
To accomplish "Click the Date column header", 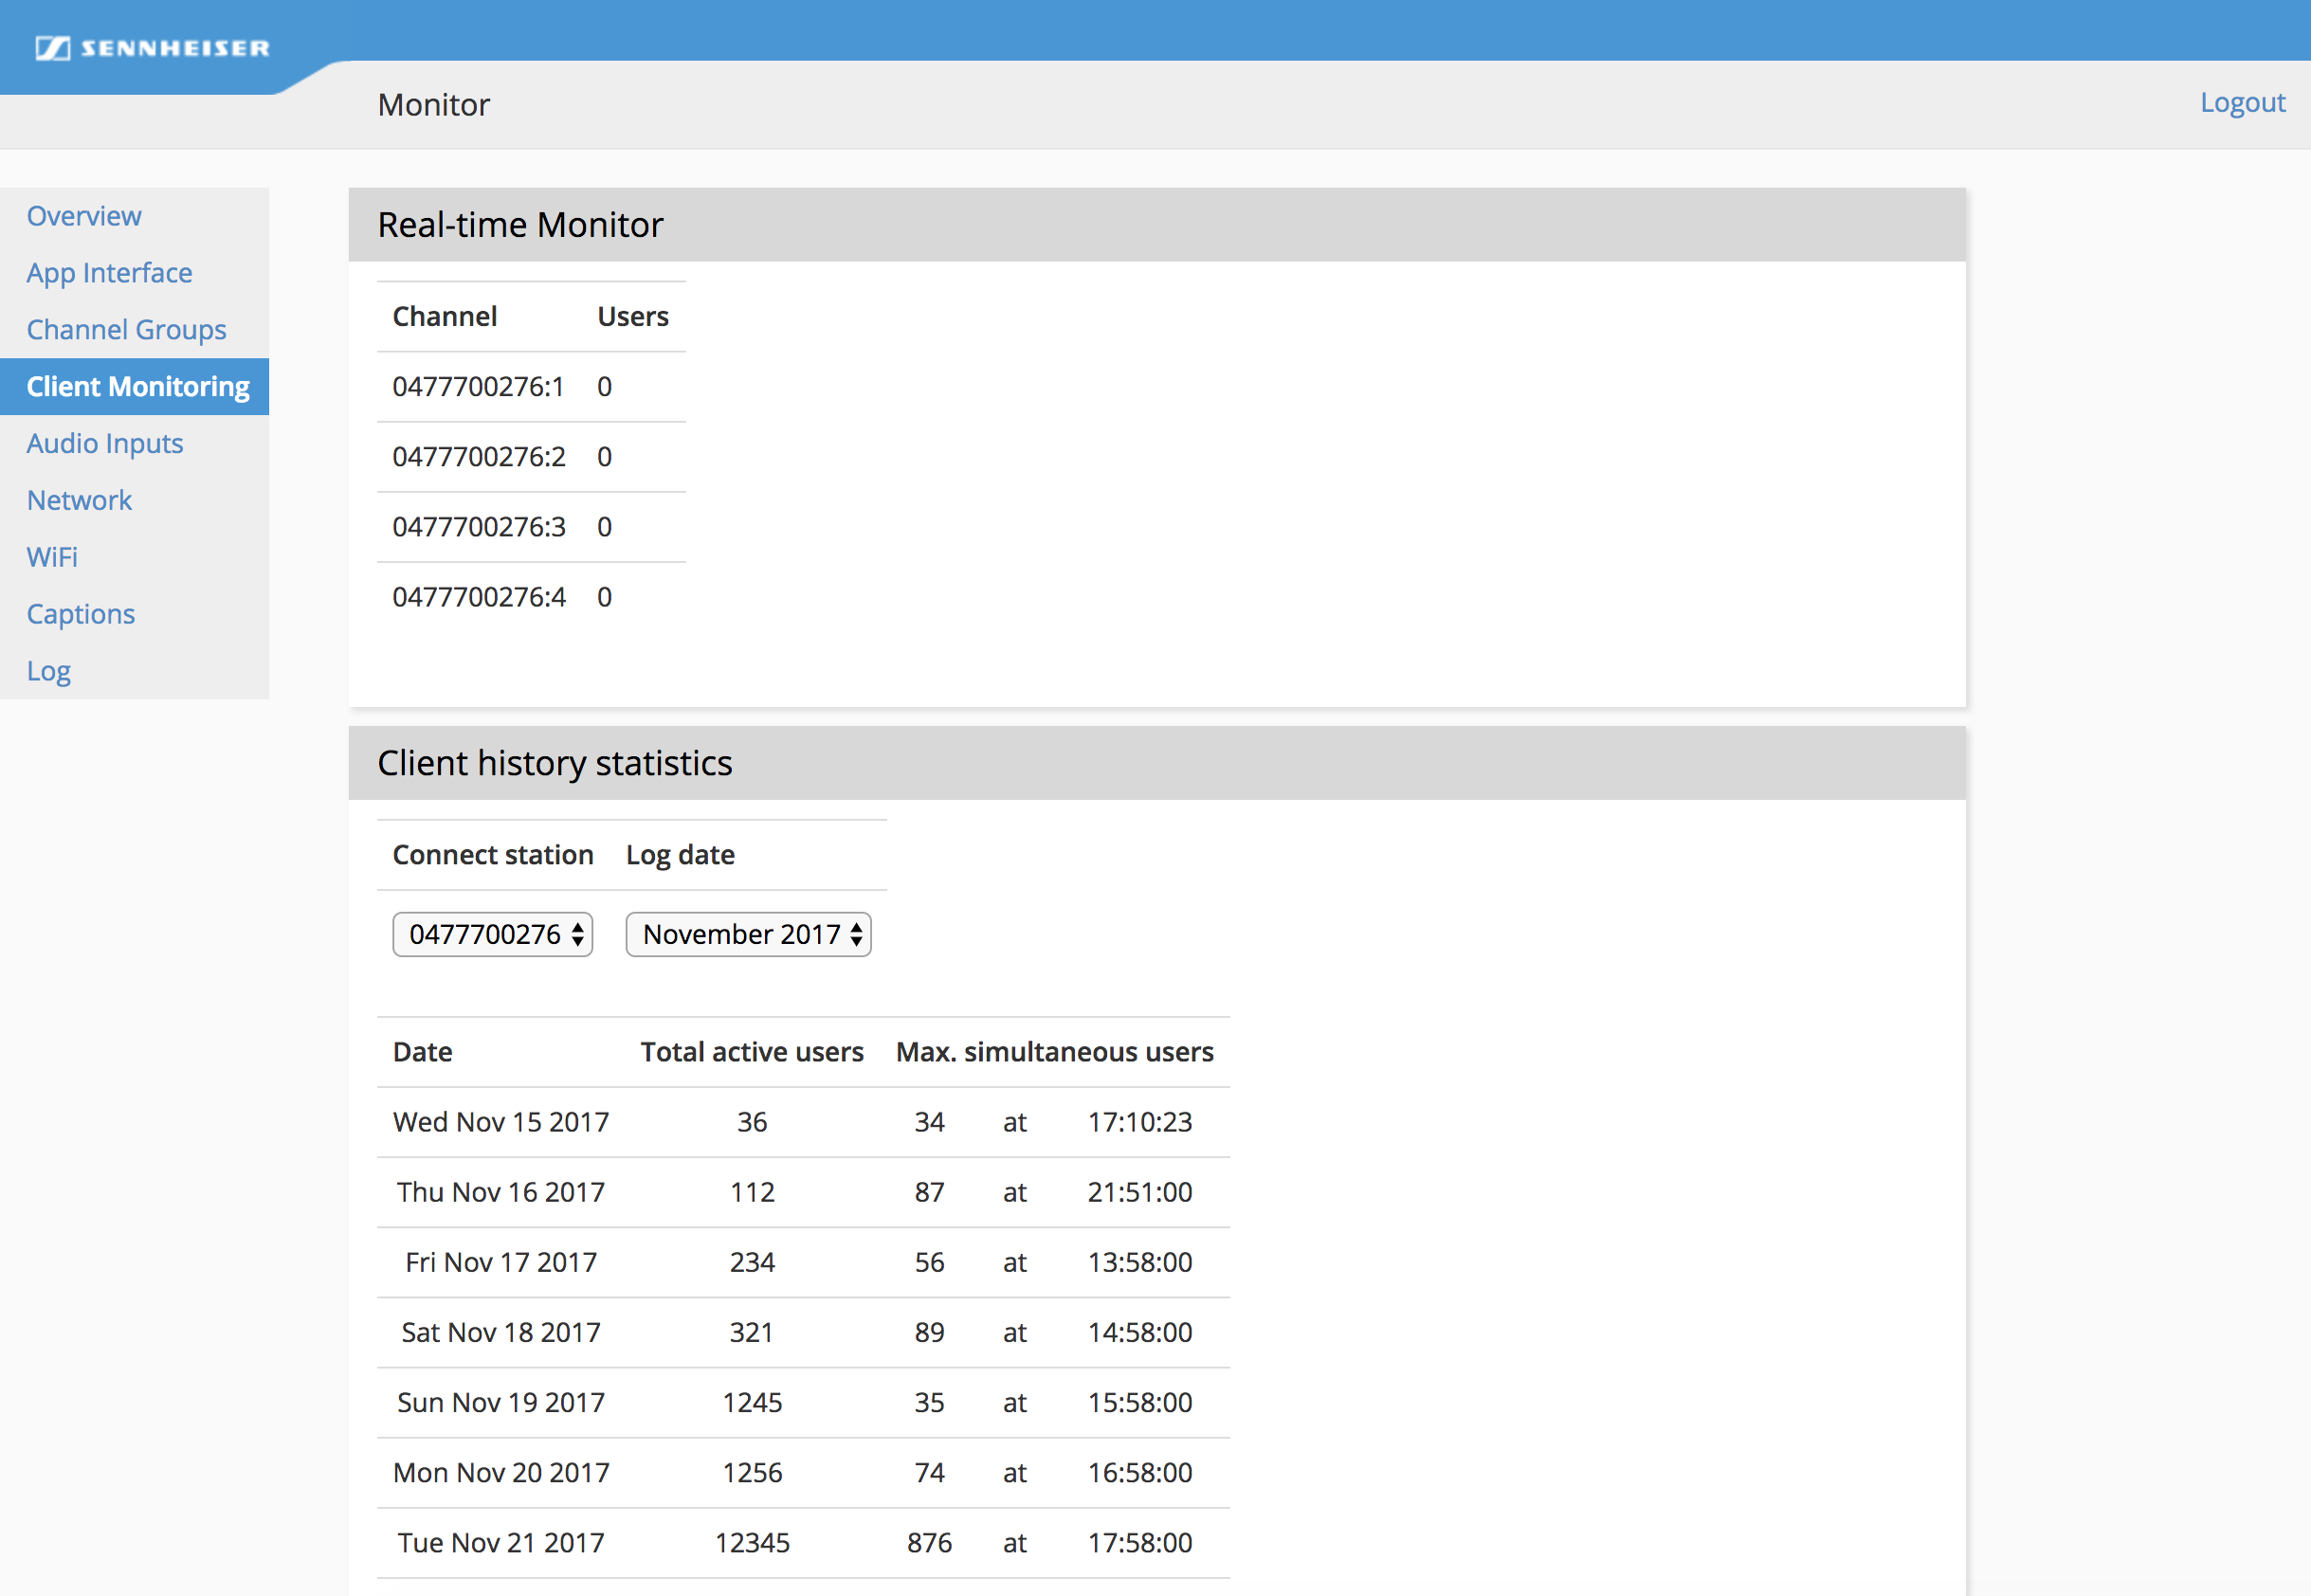I will pos(422,1052).
